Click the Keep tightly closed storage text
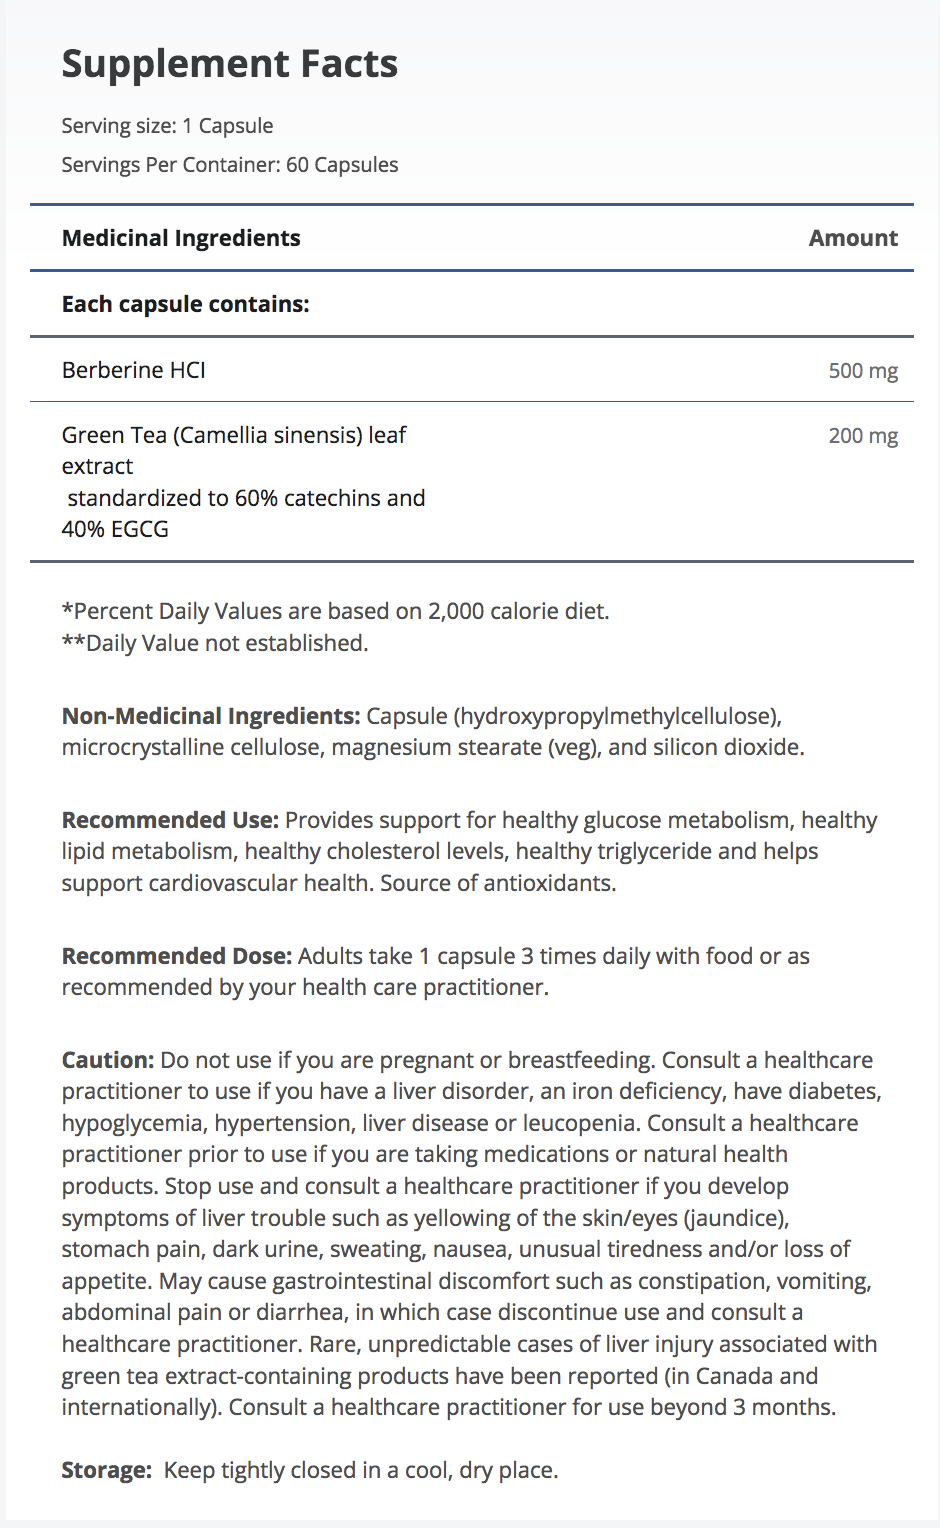The width and height of the screenshot is (940, 1528). click(360, 1470)
